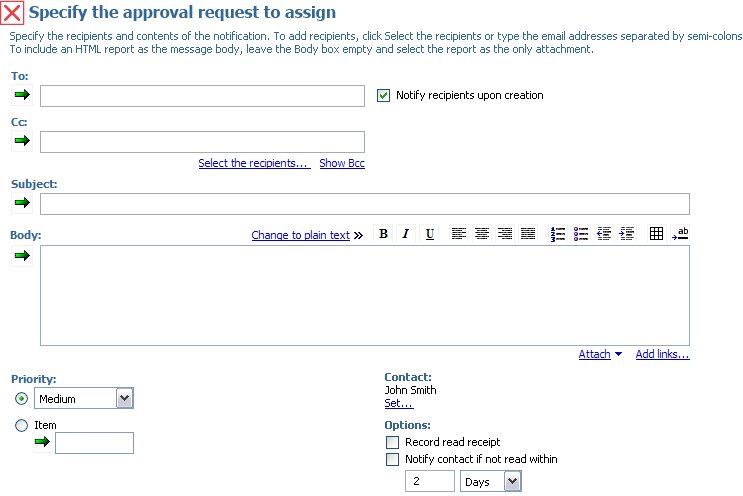The image size is (743, 496).
Task: Insert a table into the body
Action: point(656,234)
